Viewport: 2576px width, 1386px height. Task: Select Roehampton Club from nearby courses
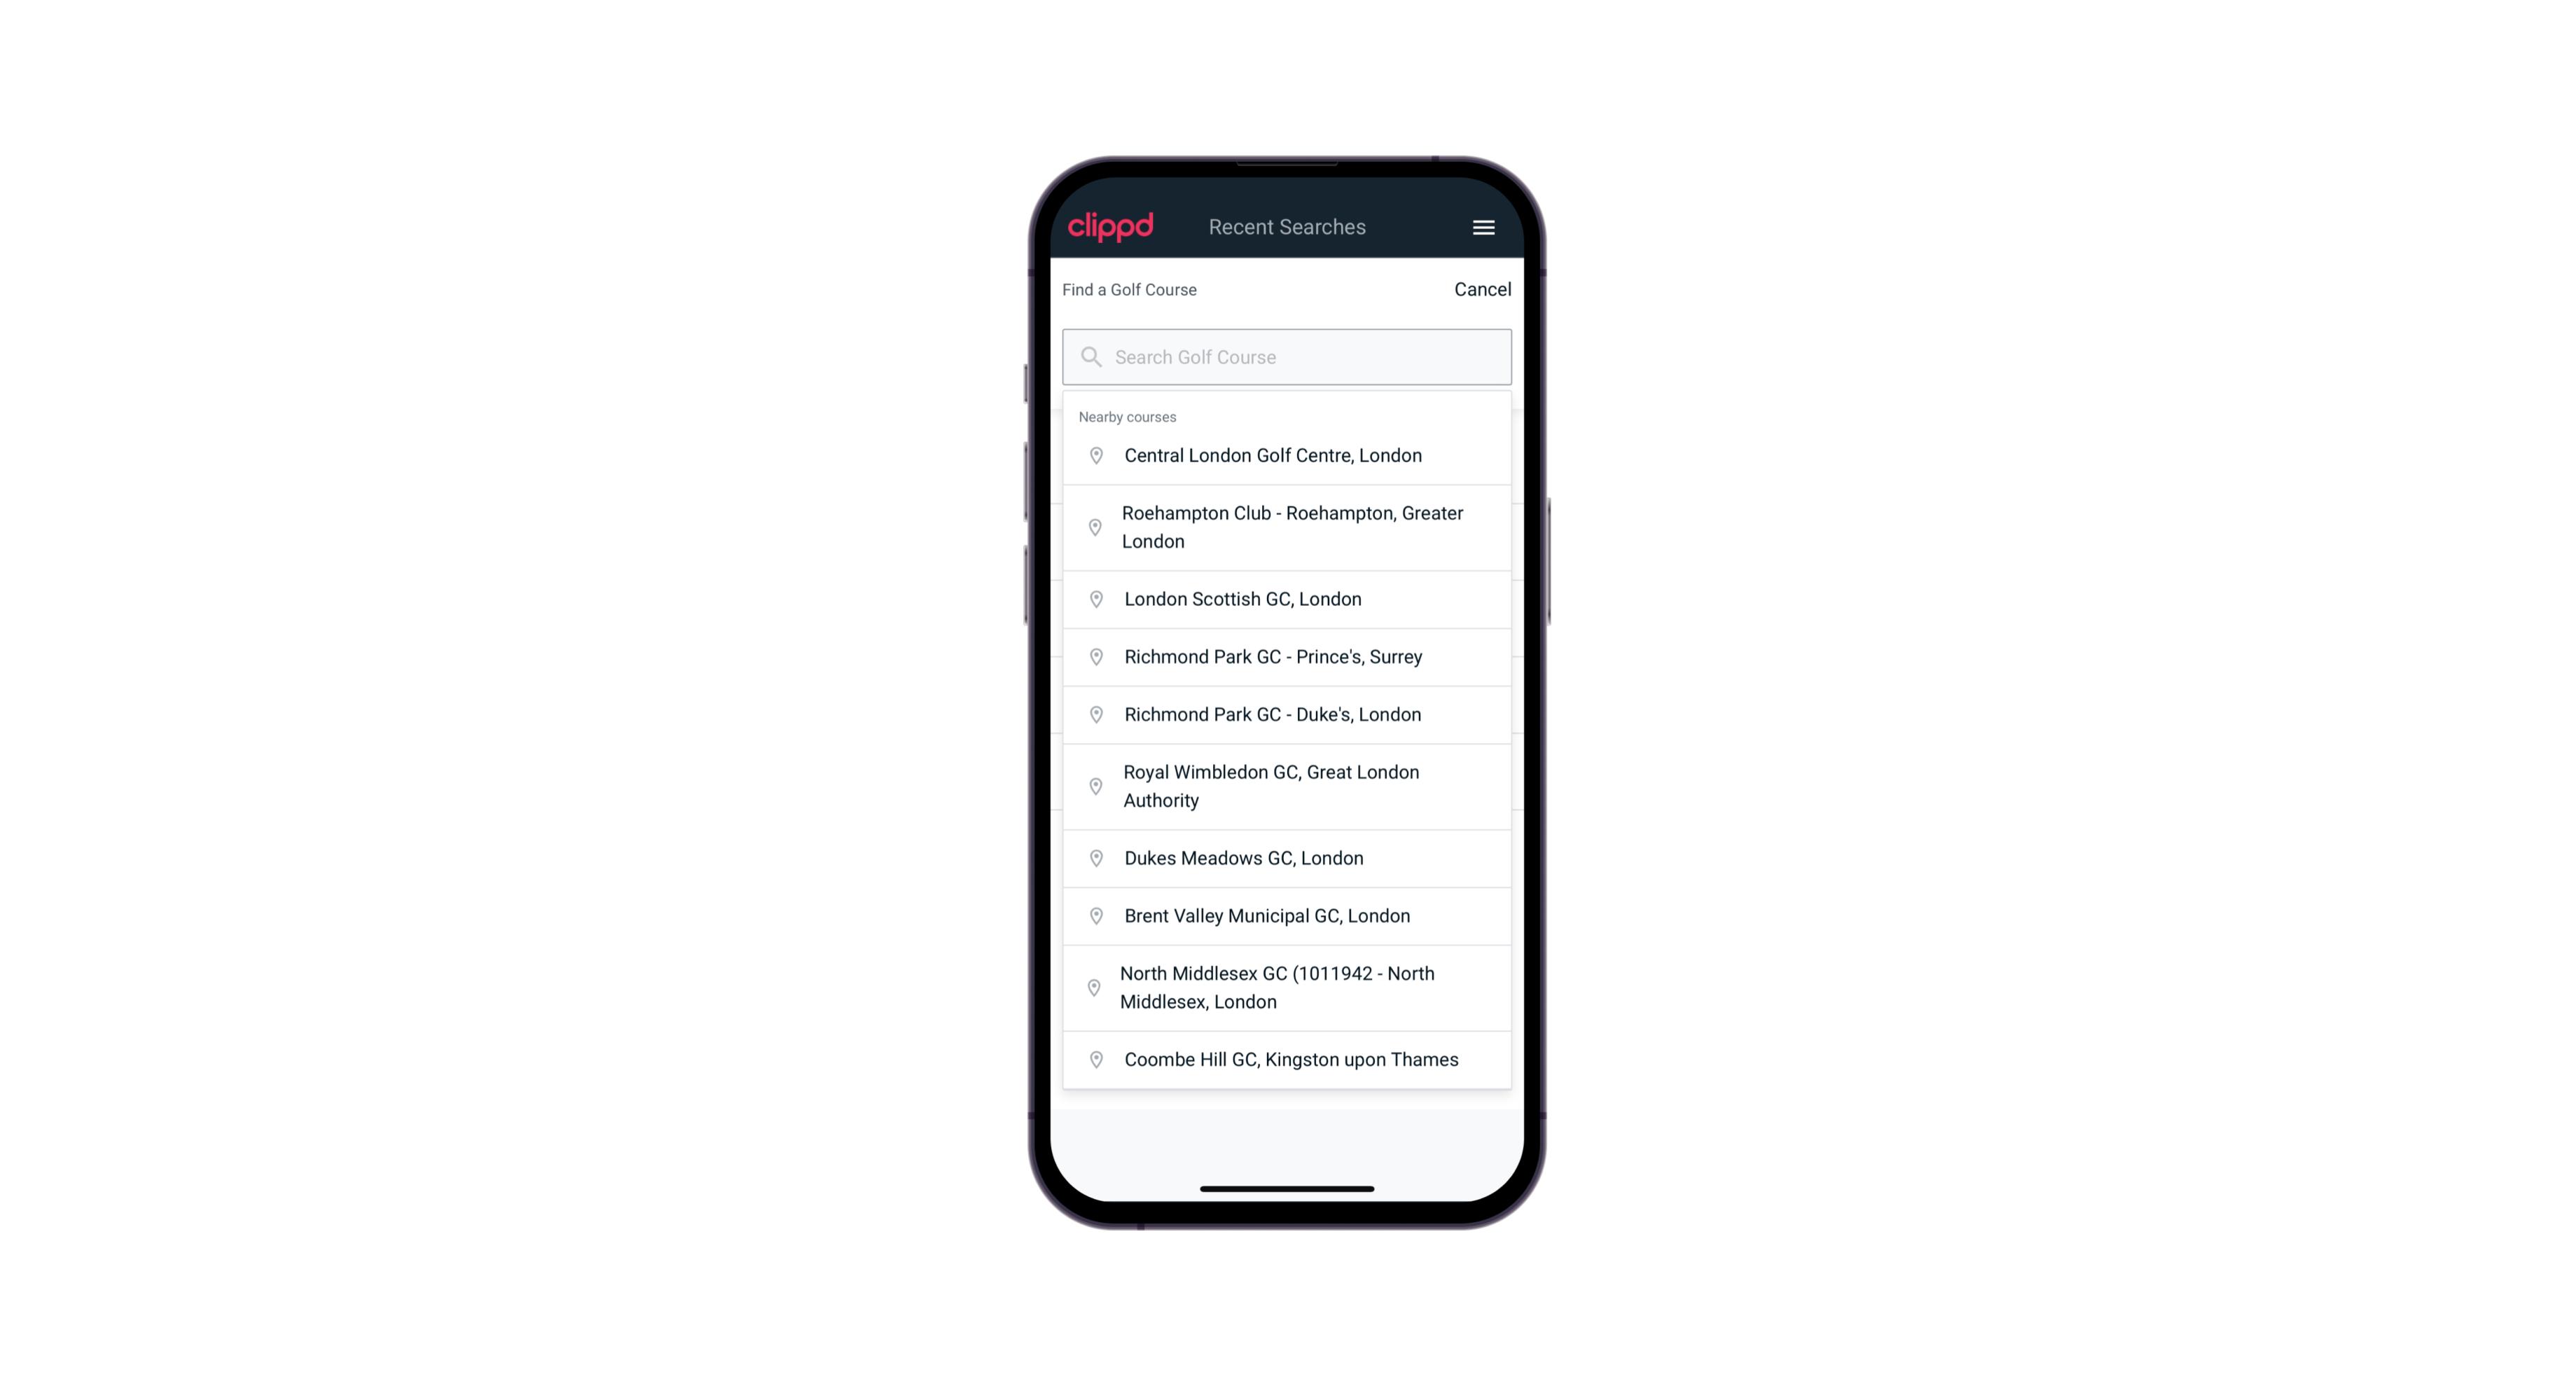(x=1287, y=527)
